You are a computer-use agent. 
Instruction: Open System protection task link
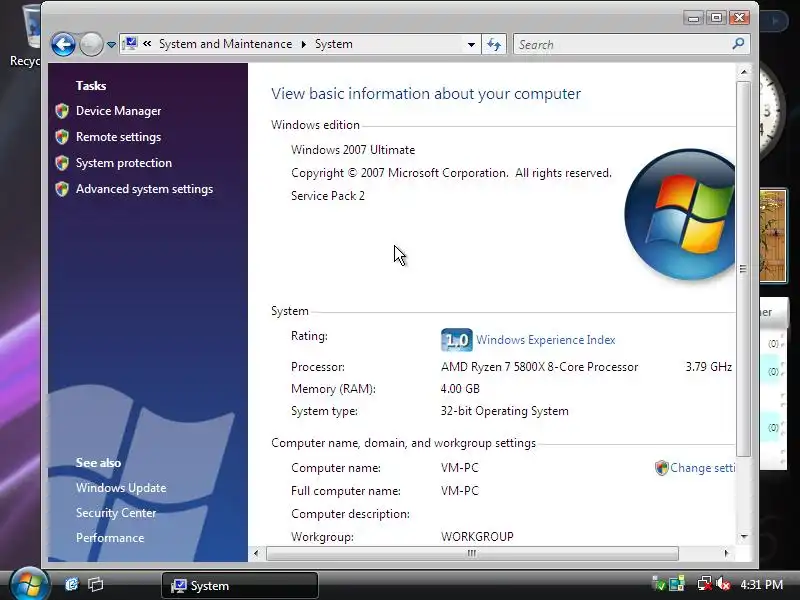tap(124, 163)
